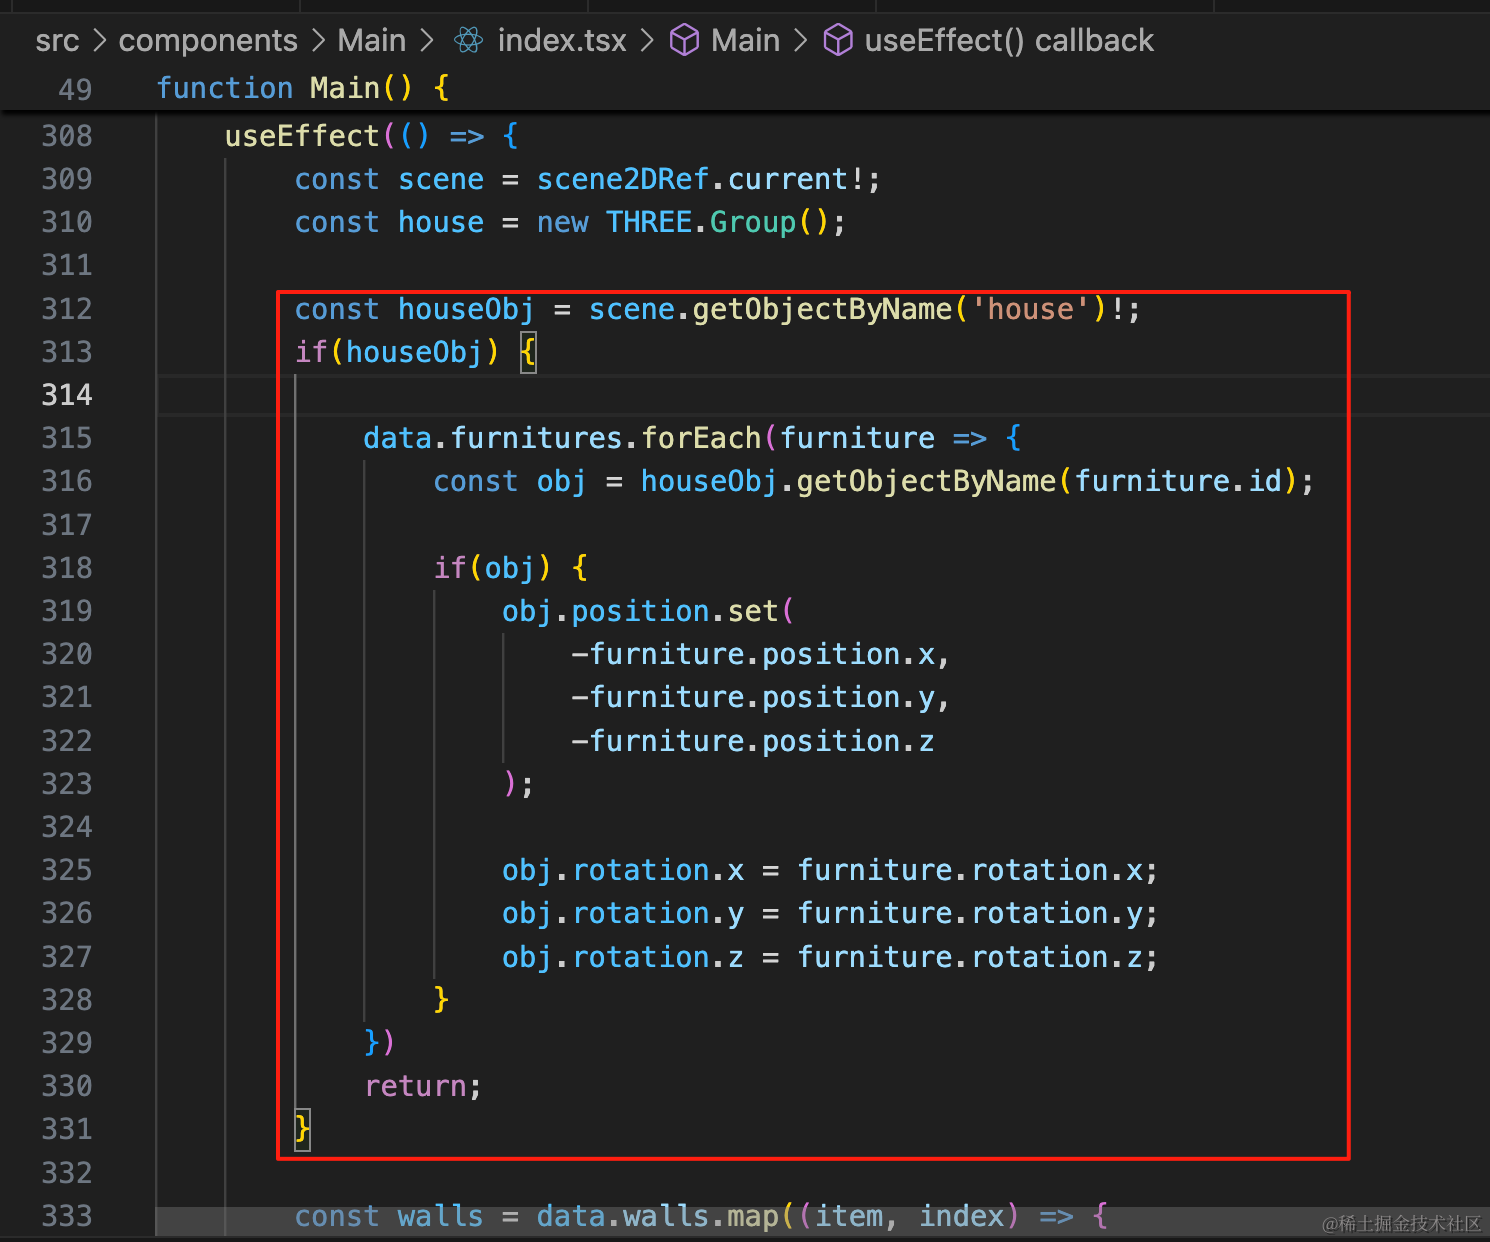Click the Main symbol cube icon in breadcrumb
The image size is (1490, 1242).
tap(684, 41)
